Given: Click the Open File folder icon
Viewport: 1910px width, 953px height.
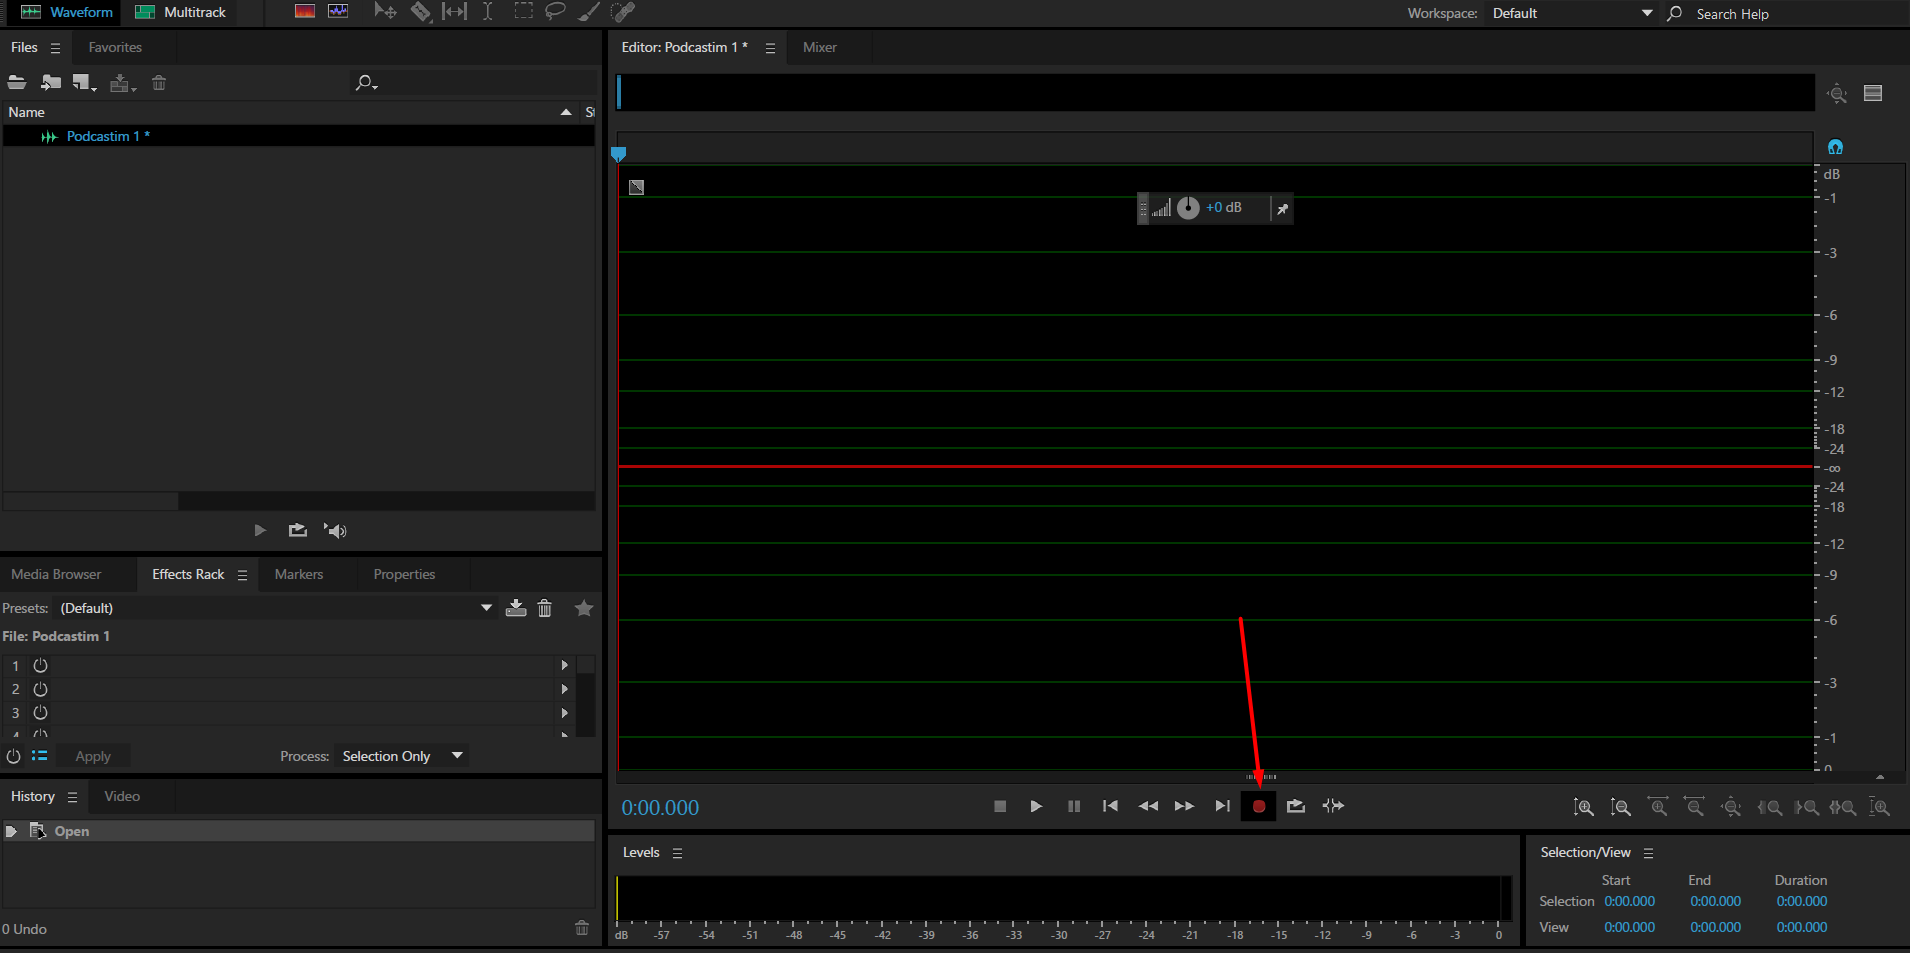Looking at the screenshot, I should 17,83.
